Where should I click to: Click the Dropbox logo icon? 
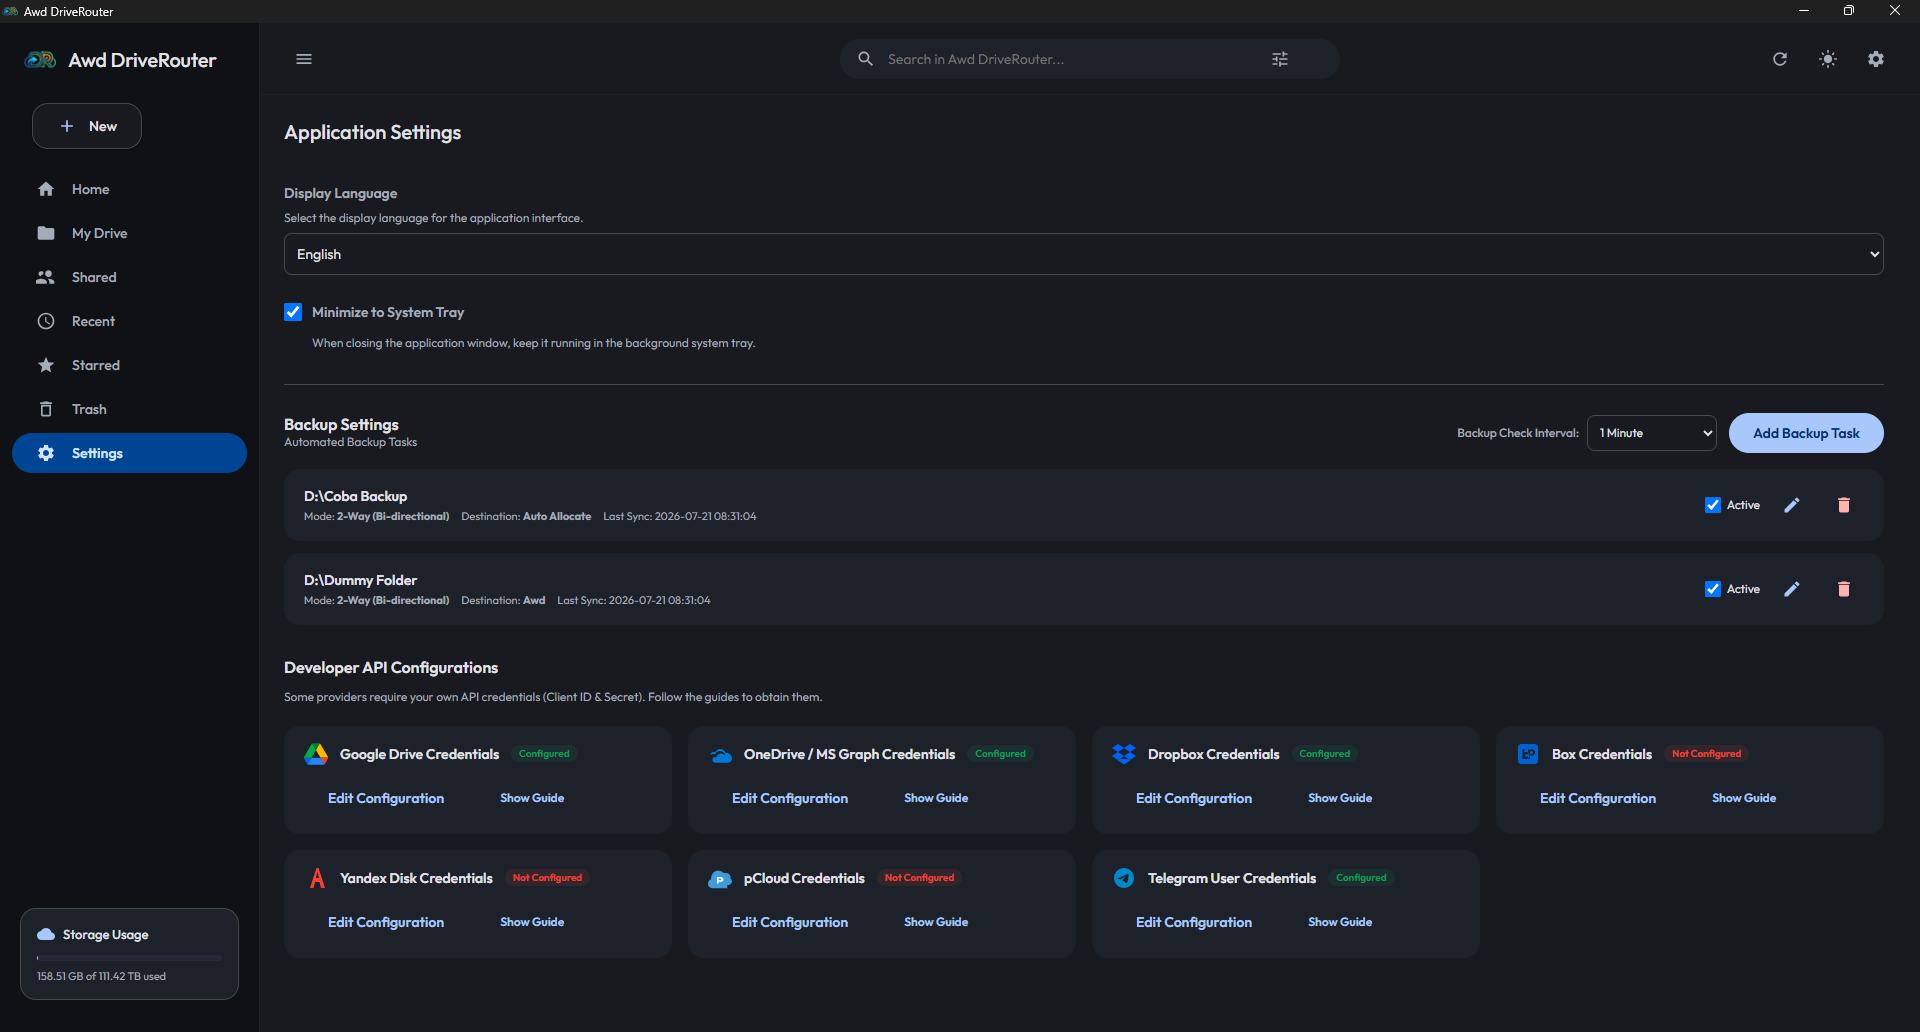(1124, 754)
